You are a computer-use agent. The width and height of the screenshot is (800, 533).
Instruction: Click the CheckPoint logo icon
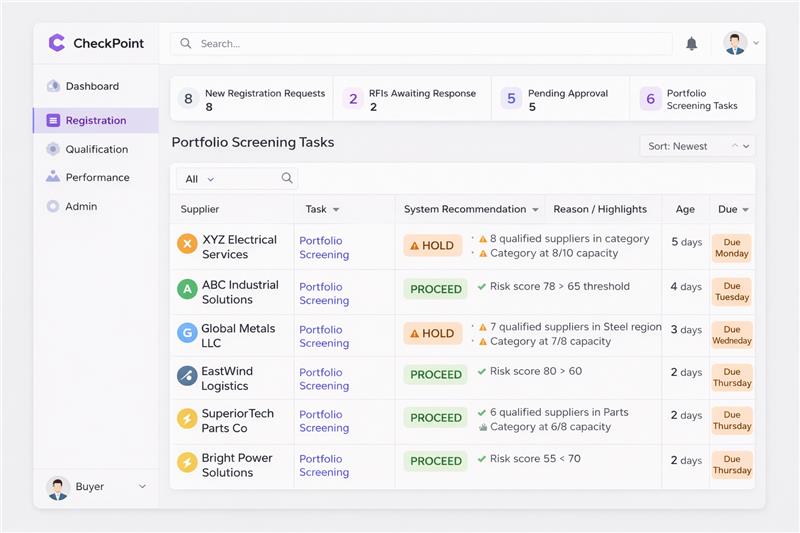pos(57,43)
